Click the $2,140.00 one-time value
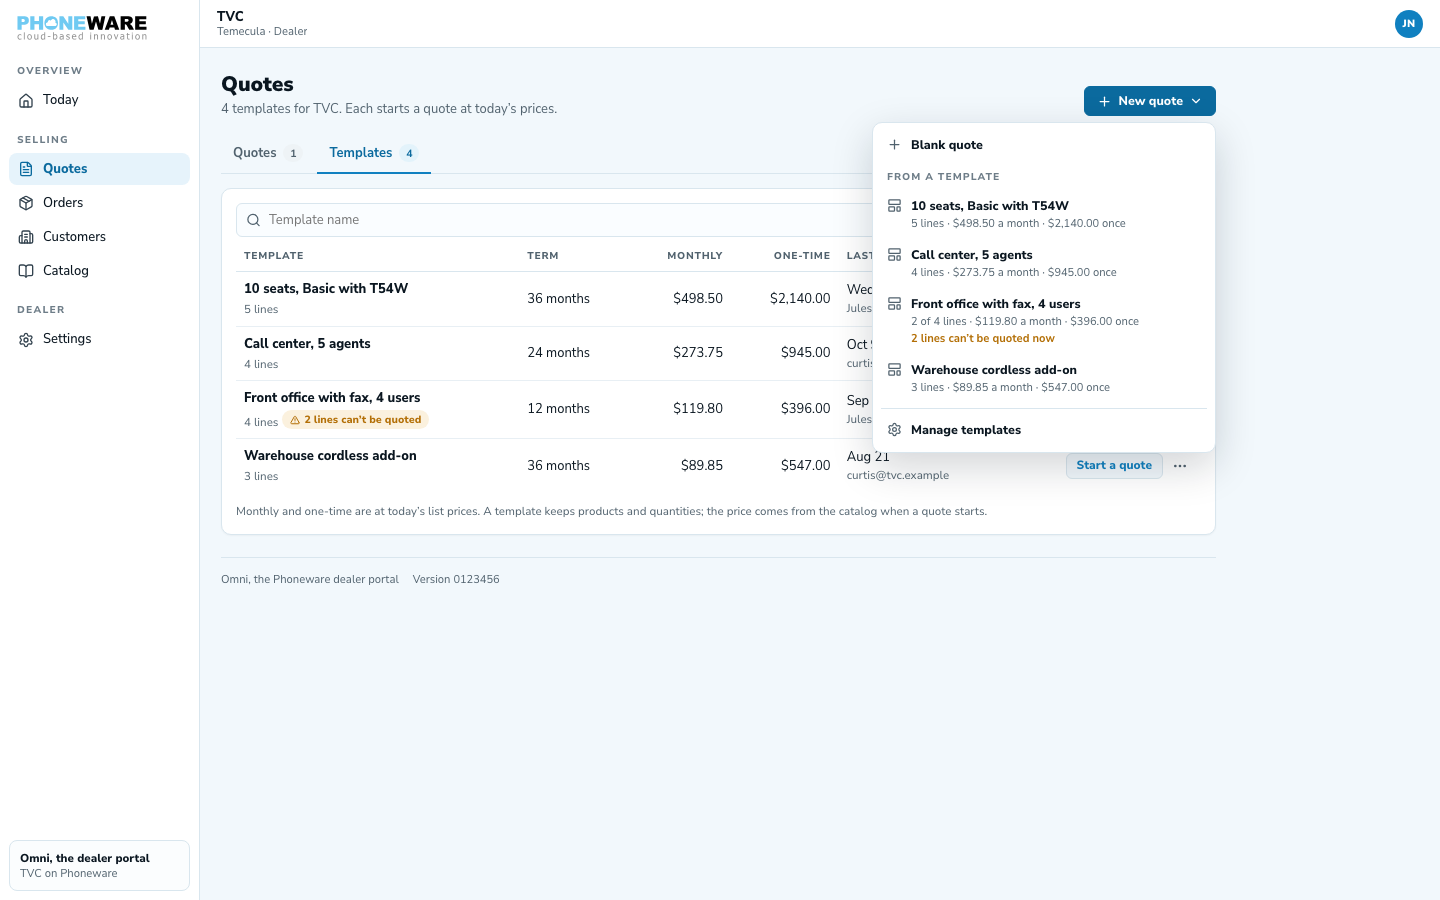 (800, 299)
